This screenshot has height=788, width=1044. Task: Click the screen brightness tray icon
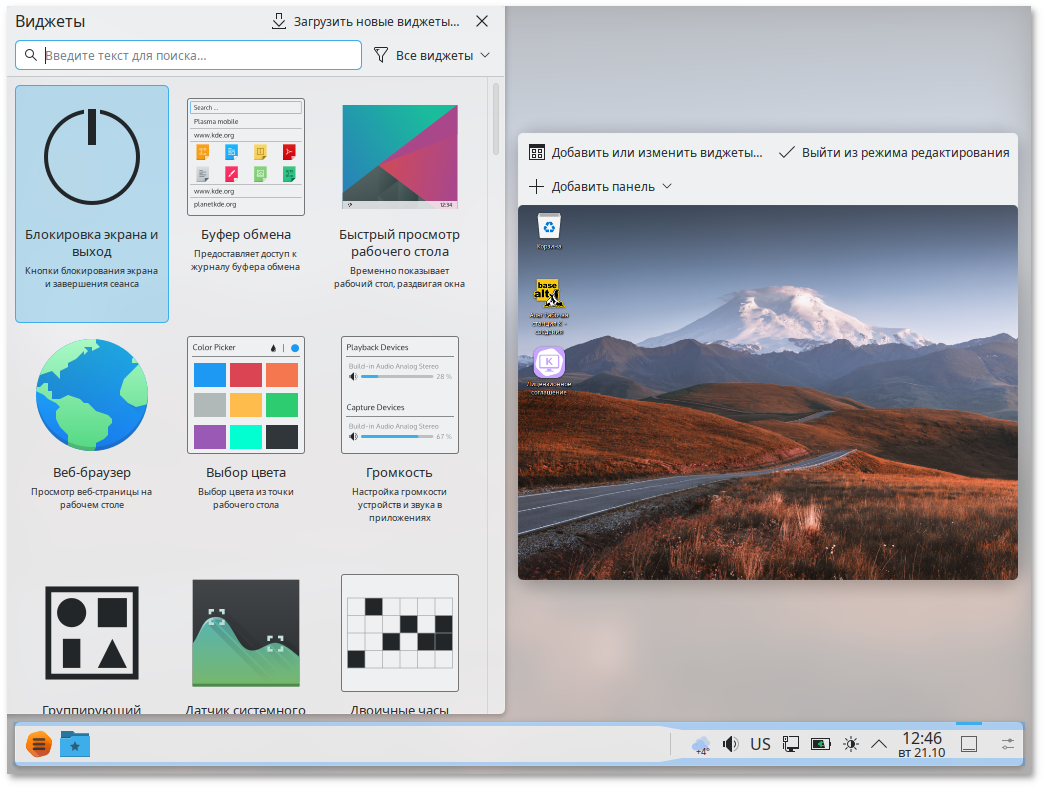[x=850, y=744]
